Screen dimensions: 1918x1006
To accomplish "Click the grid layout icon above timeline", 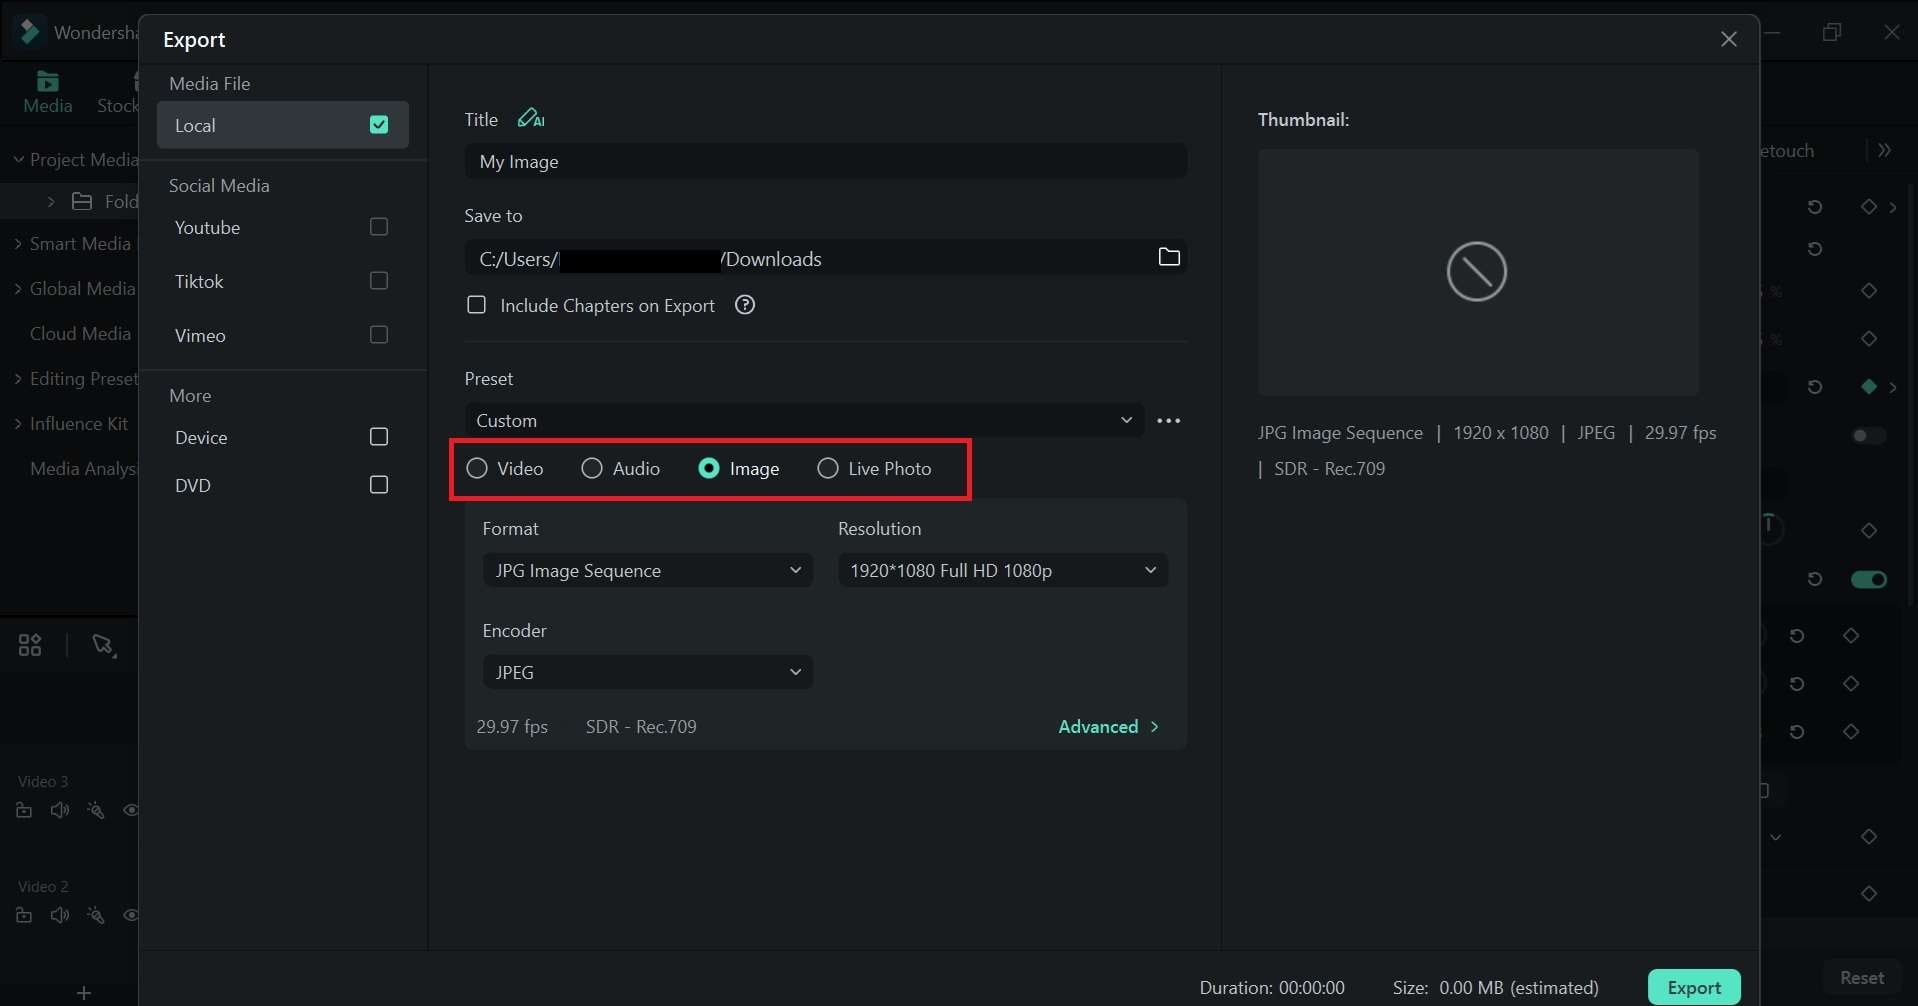I will (30, 645).
